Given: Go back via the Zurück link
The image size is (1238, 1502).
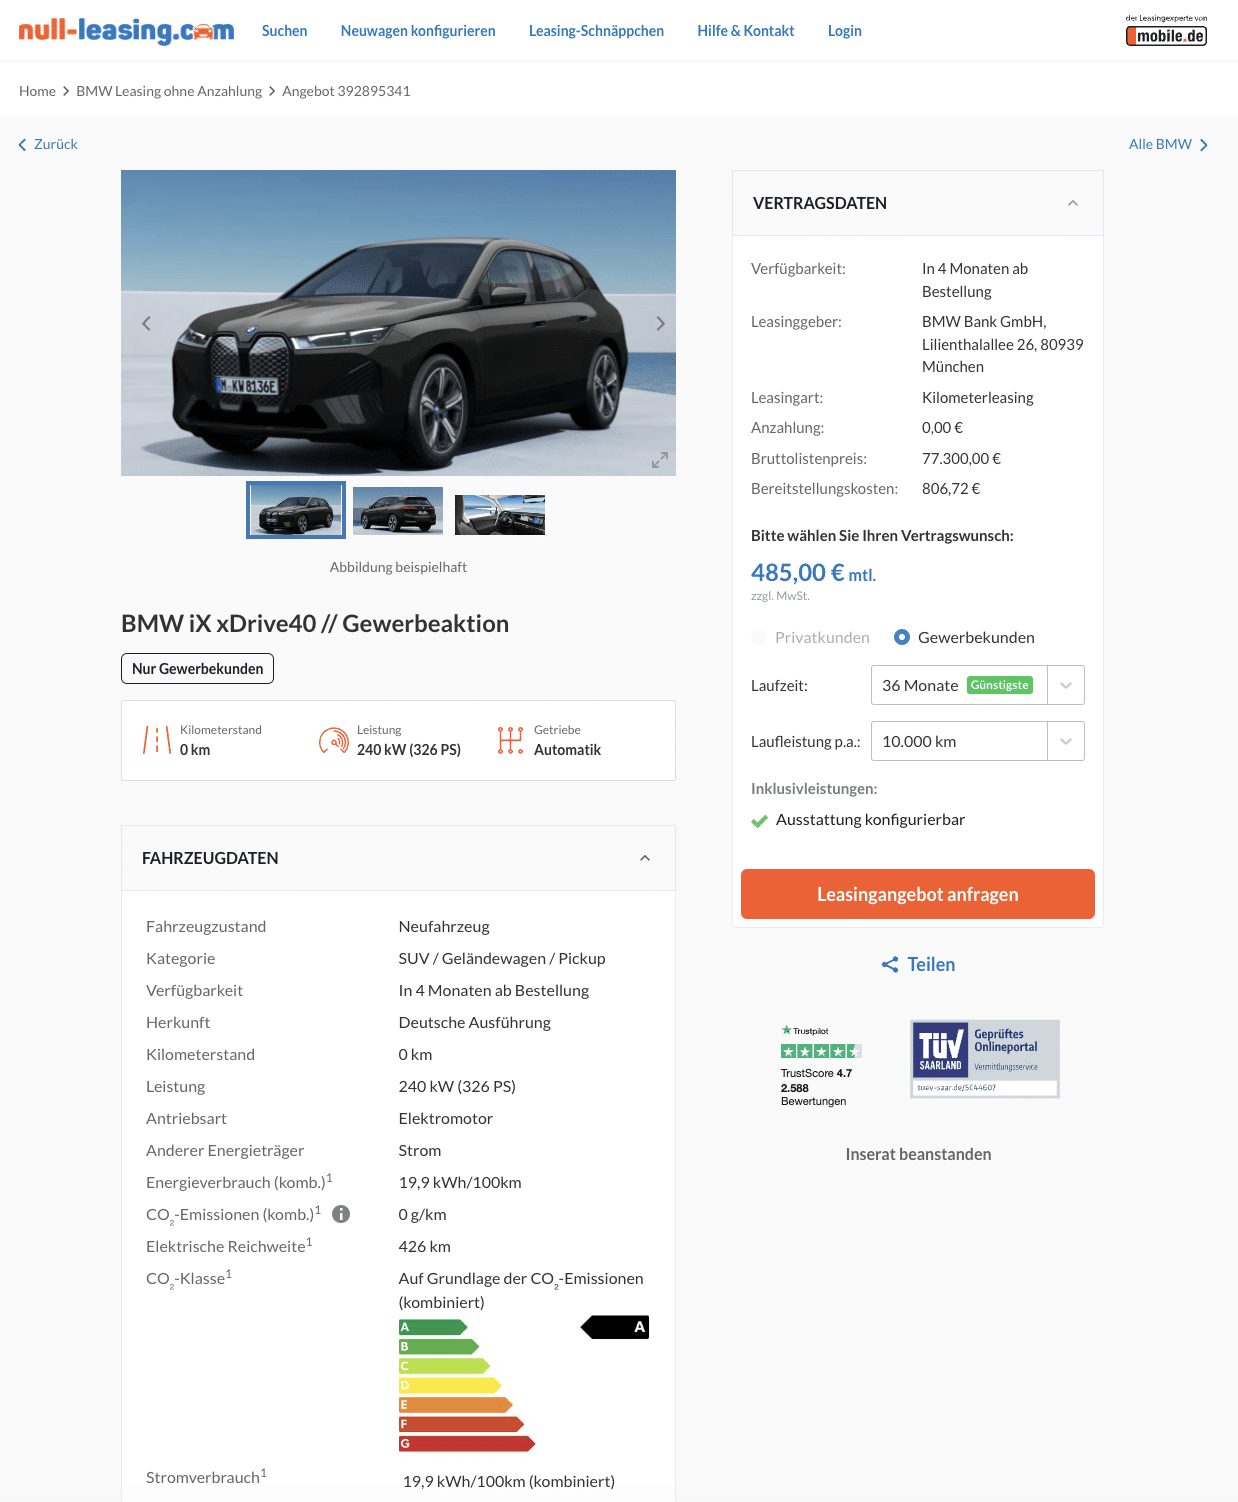Looking at the screenshot, I should [48, 144].
